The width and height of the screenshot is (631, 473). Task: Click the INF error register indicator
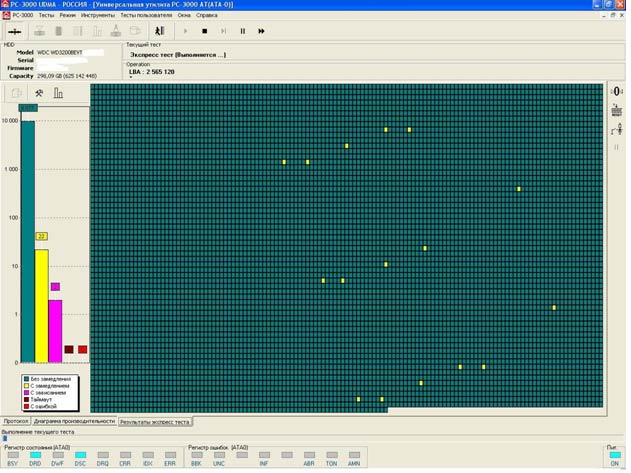(x=264, y=455)
